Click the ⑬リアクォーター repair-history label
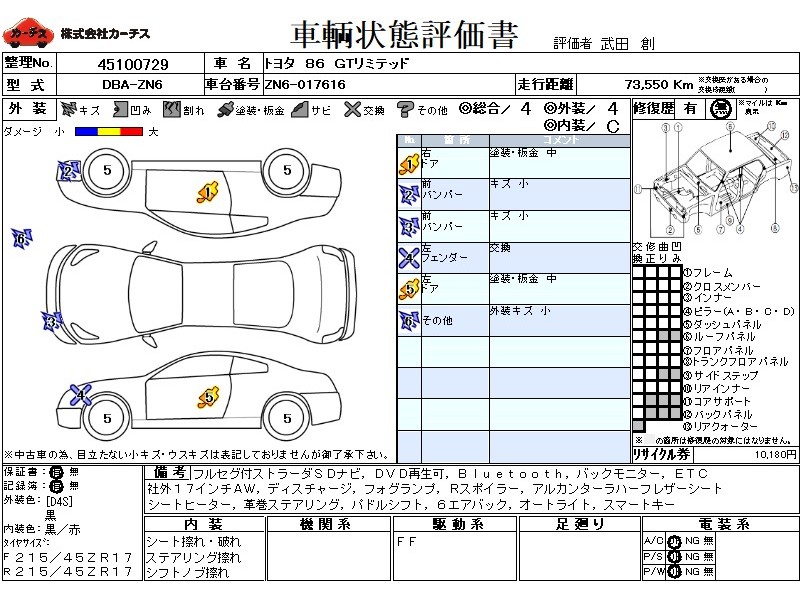 pyautogui.click(x=720, y=427)
